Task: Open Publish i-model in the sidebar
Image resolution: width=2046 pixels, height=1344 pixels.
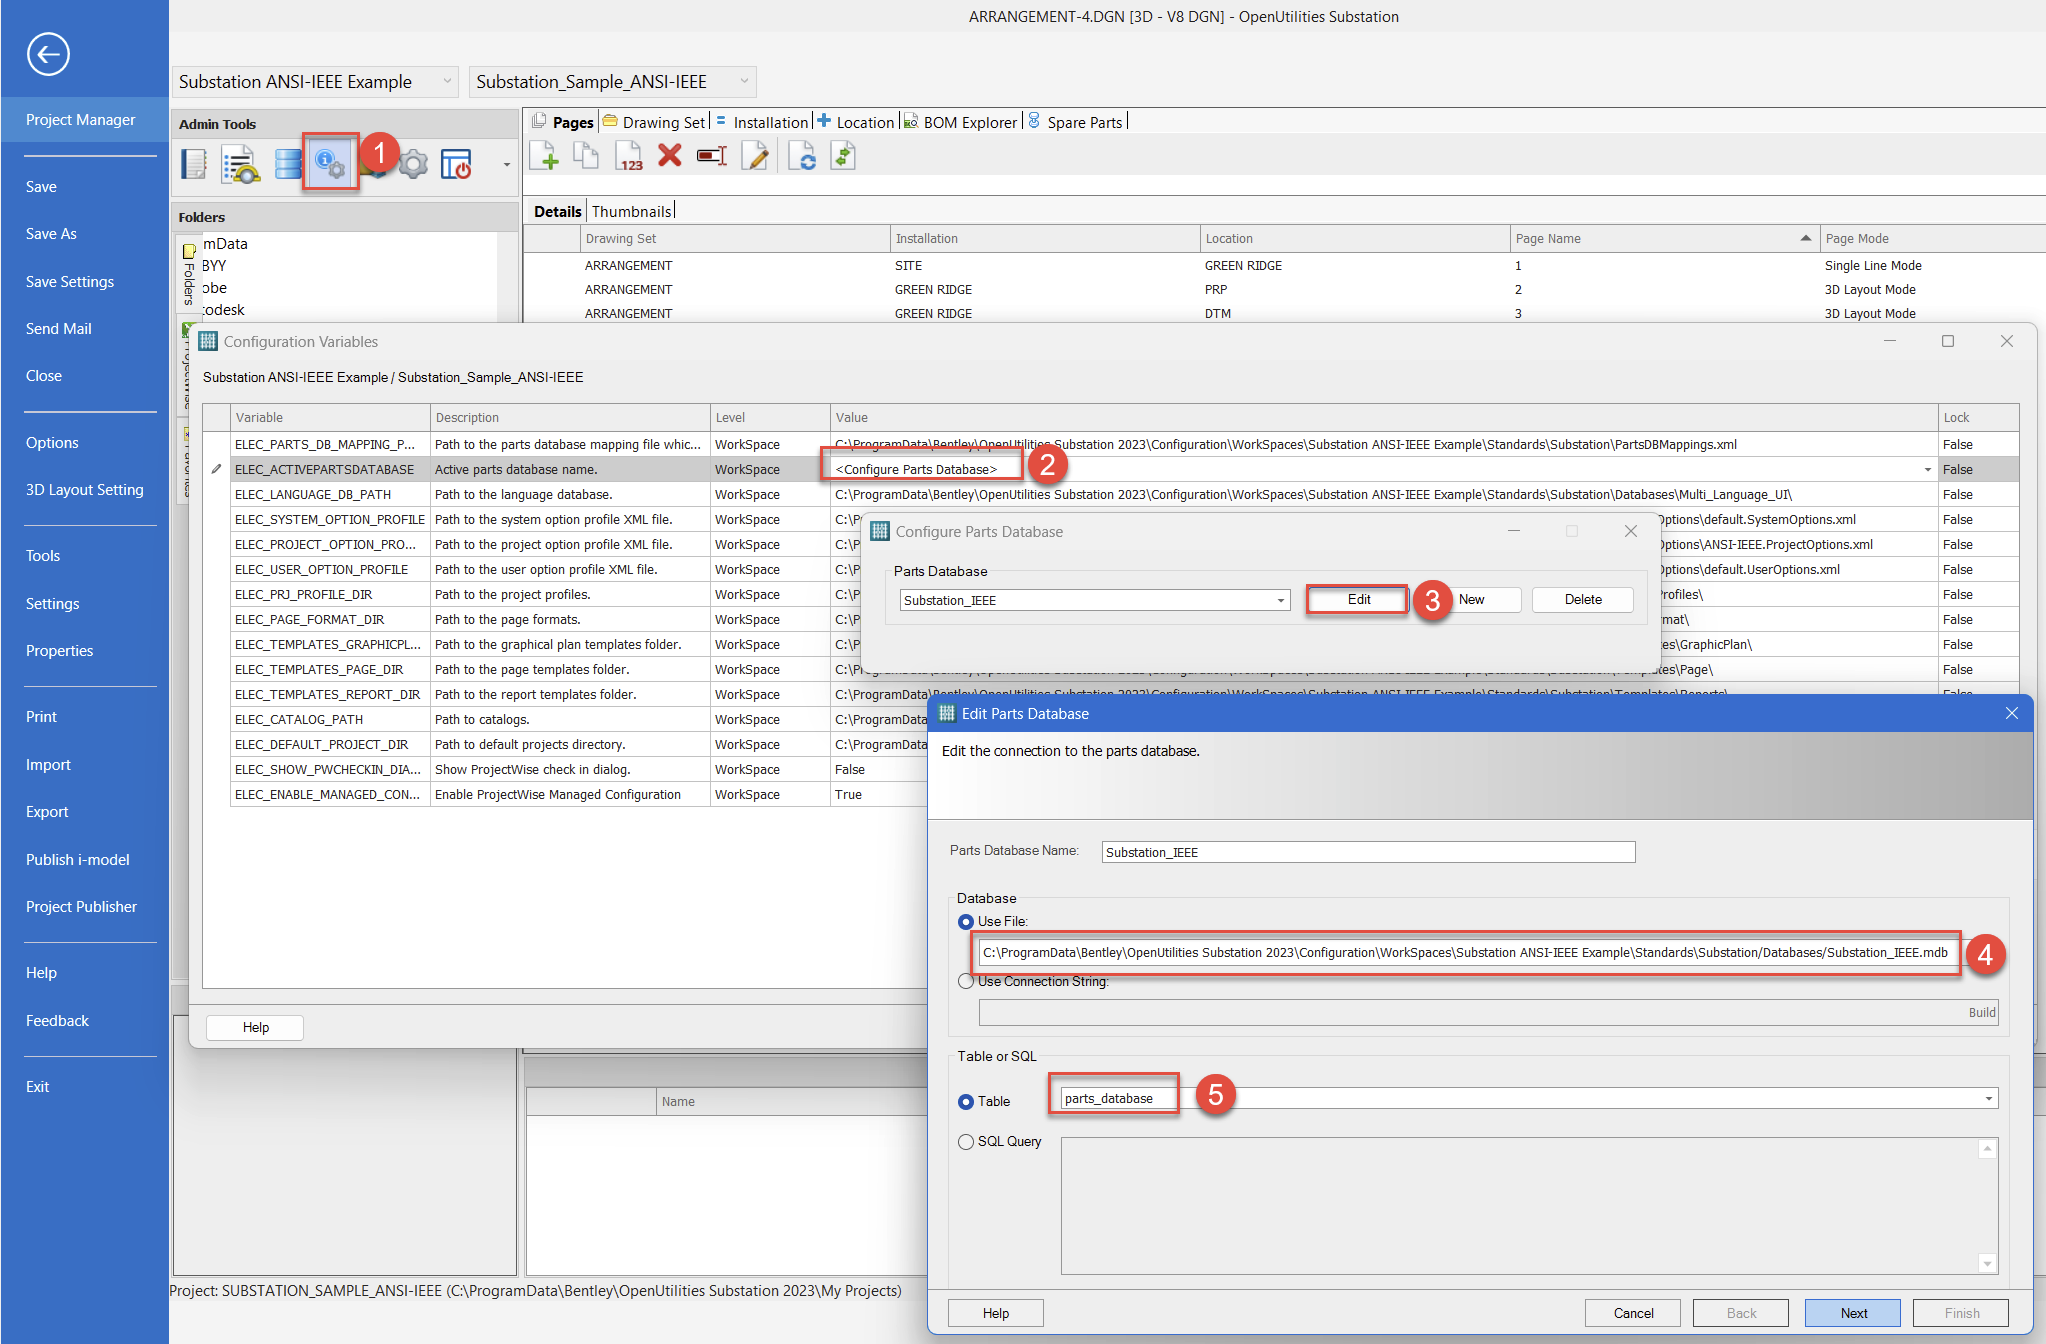Action: click(x=78, y=860)
